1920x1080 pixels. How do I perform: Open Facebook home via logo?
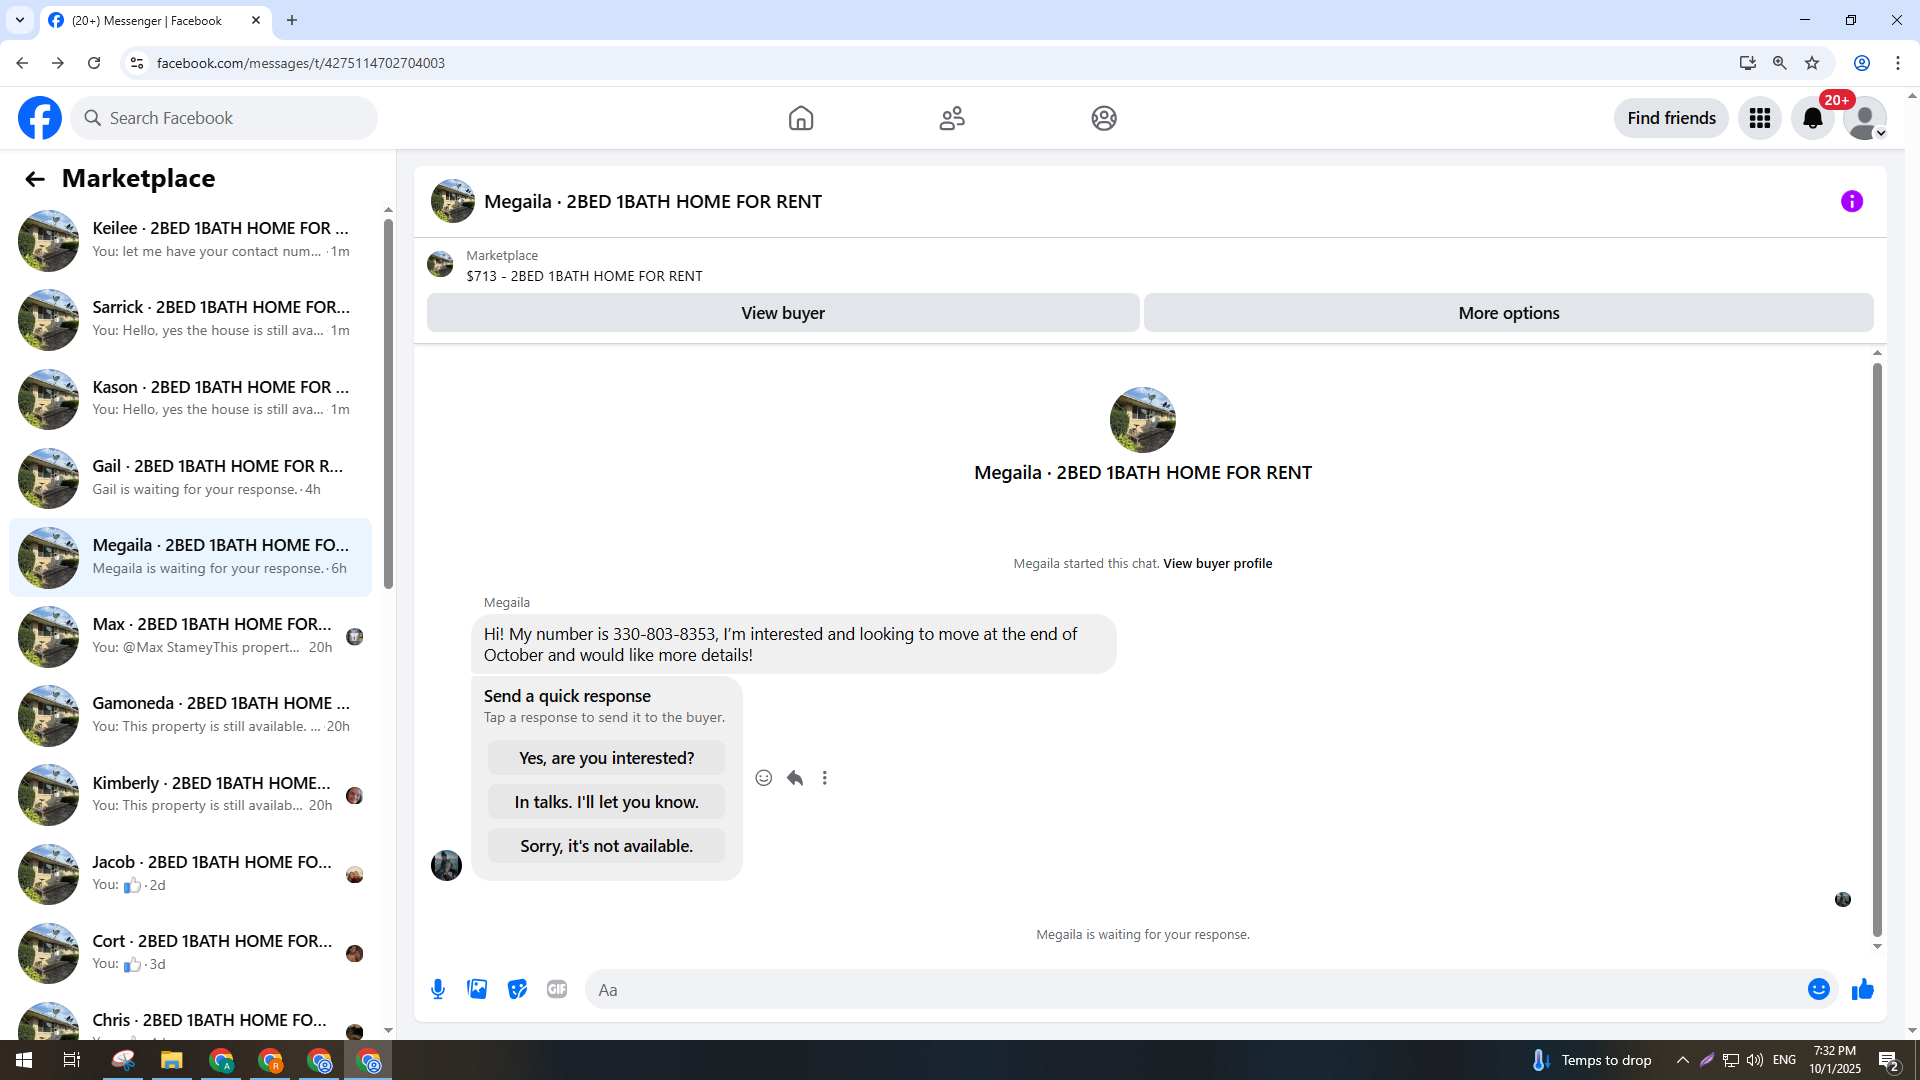coord(40,118)
